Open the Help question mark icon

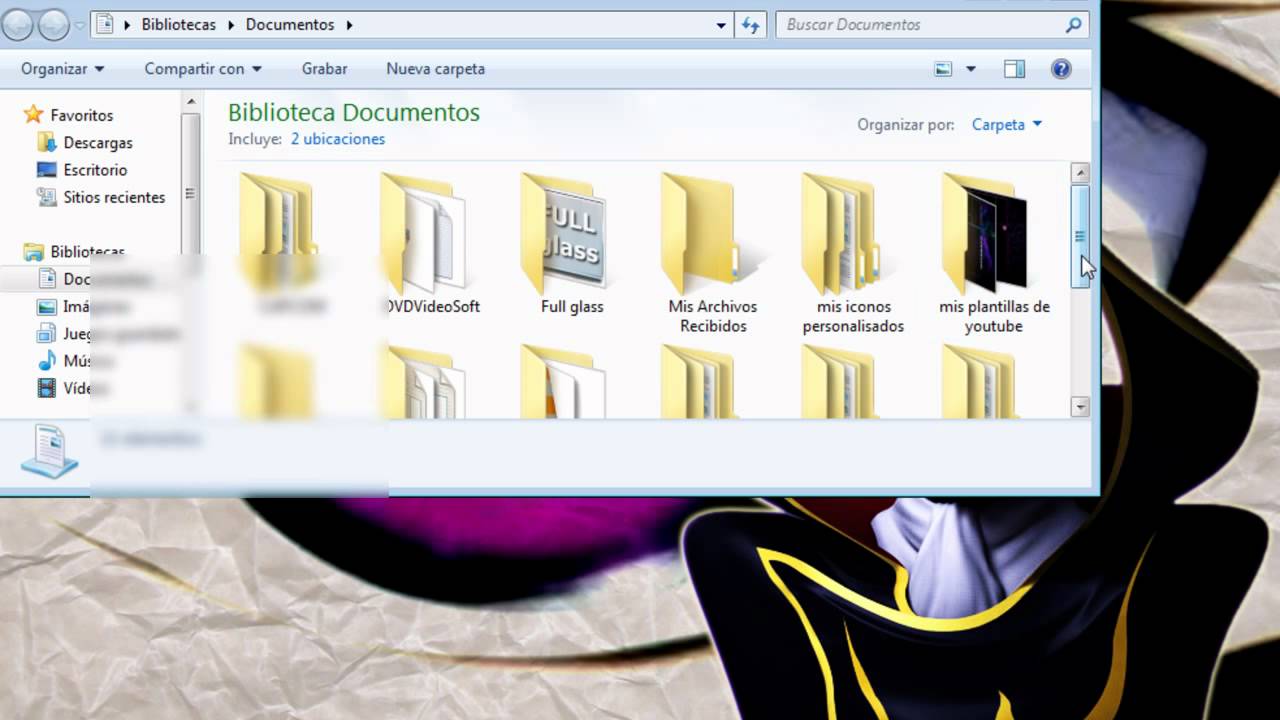(x=1061, y=69)
